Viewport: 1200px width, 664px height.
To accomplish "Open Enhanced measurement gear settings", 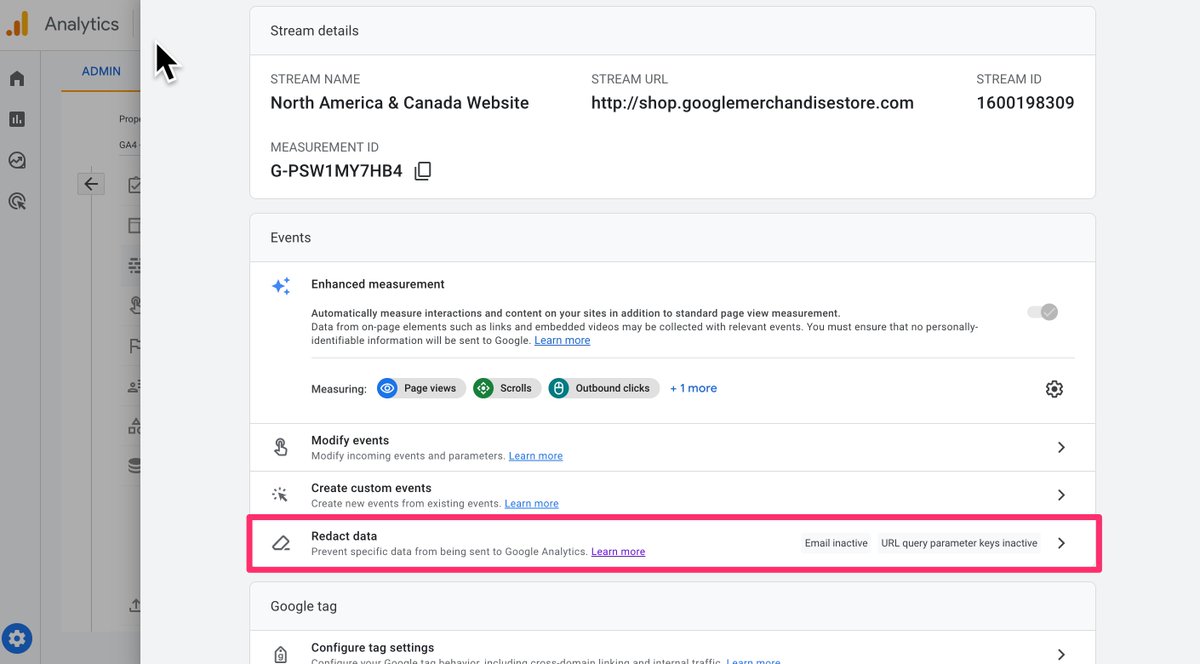I will [x=1054, y=389].
